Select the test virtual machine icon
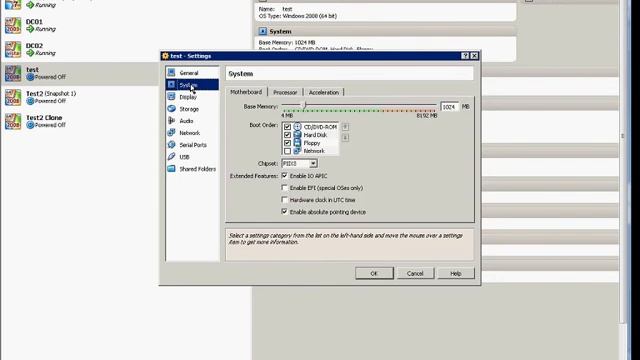Viewport: 640px width, 360px height. click(x=13, y=73)
